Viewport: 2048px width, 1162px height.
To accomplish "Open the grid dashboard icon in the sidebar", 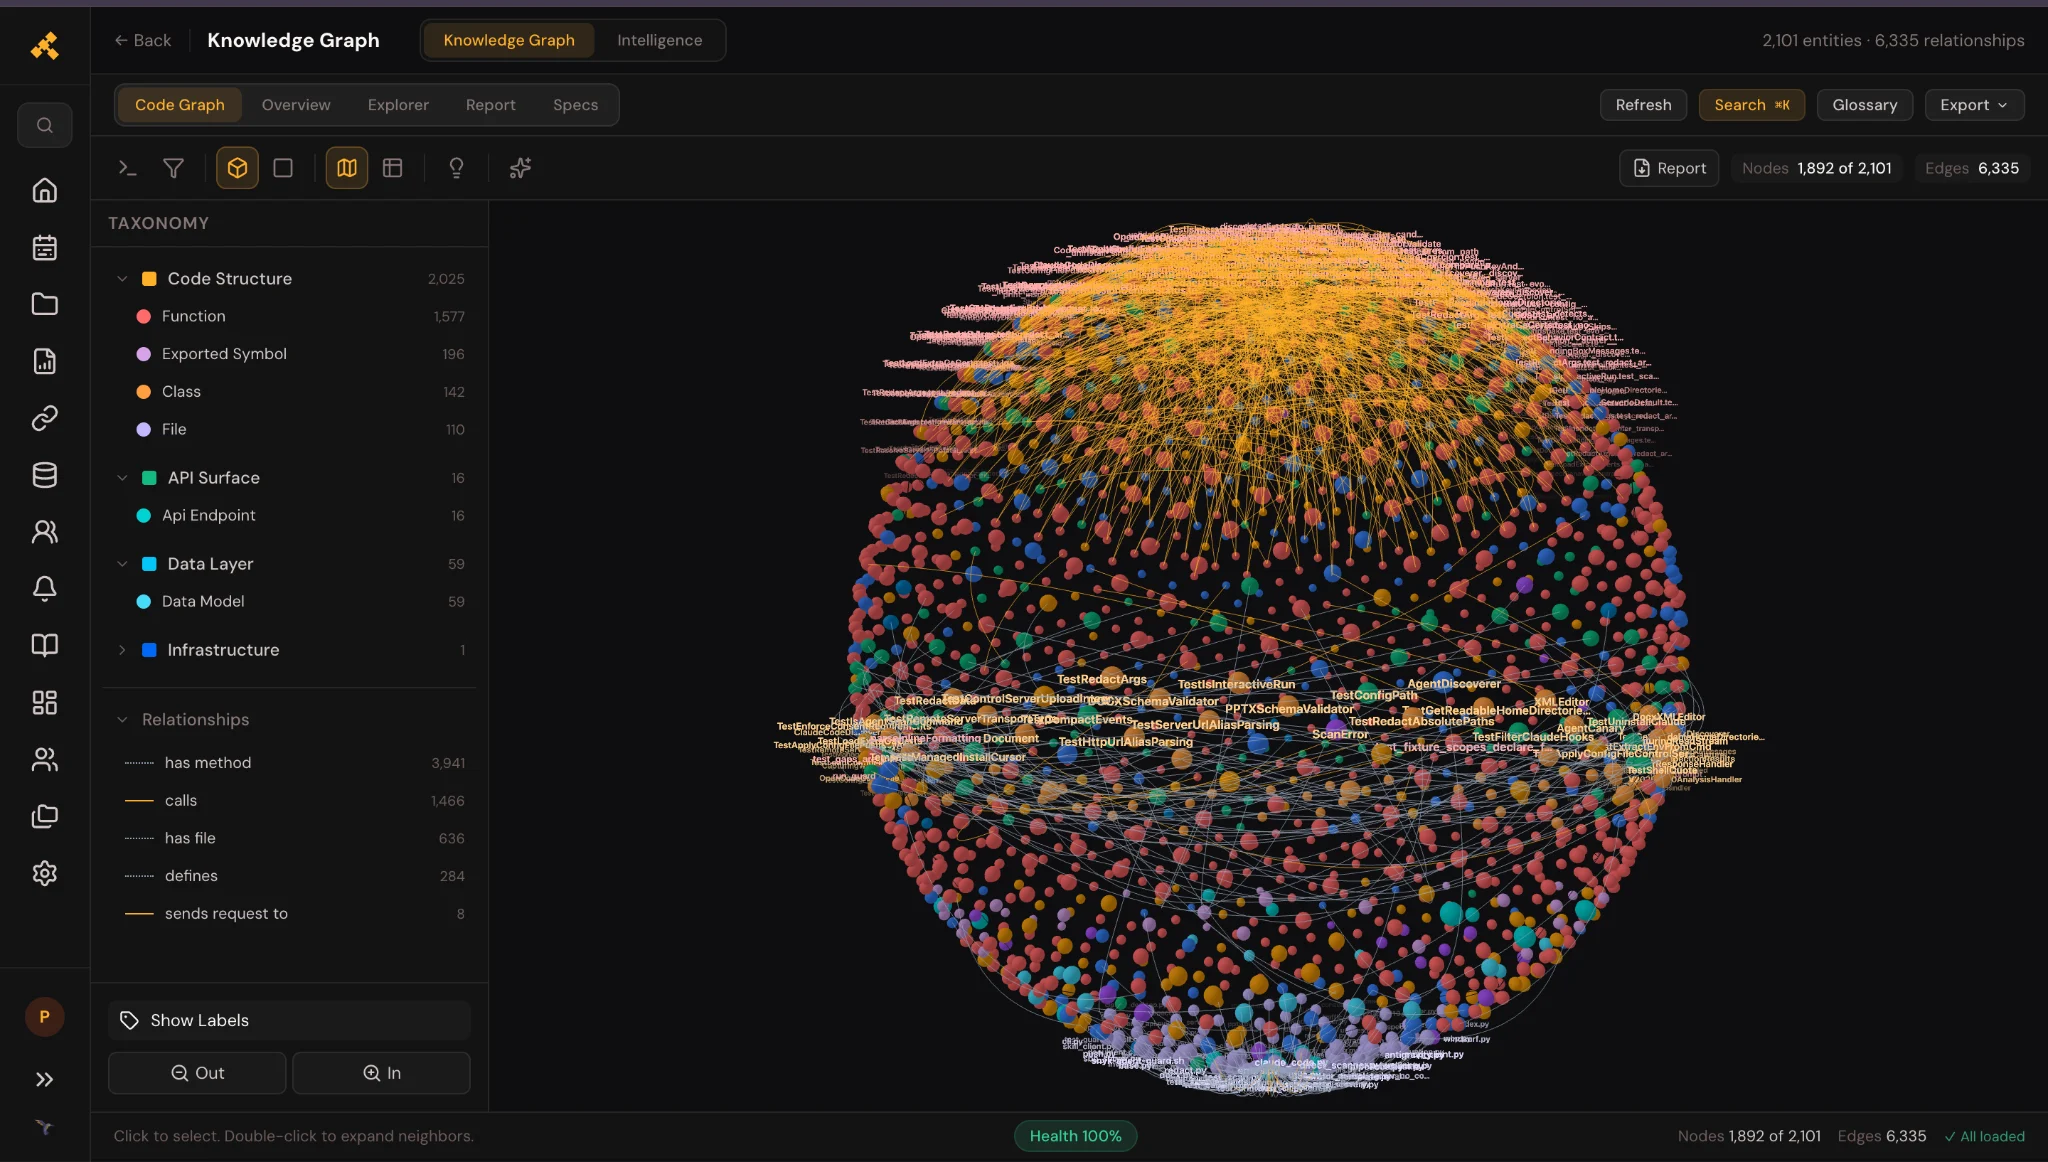I will point(45,702).
